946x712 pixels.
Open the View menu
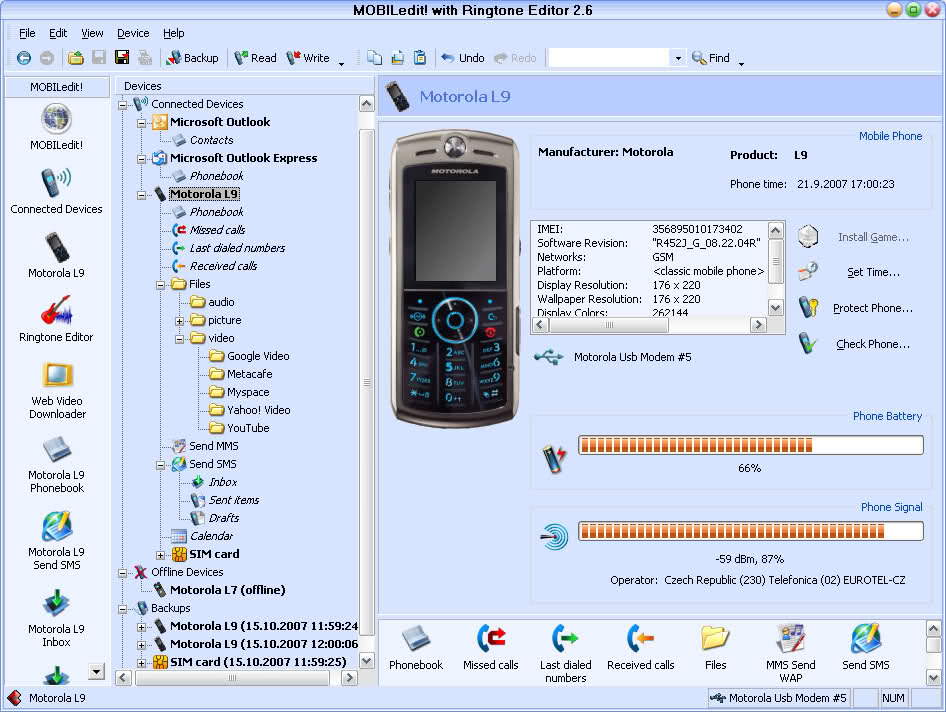click(x=92, y=33)
